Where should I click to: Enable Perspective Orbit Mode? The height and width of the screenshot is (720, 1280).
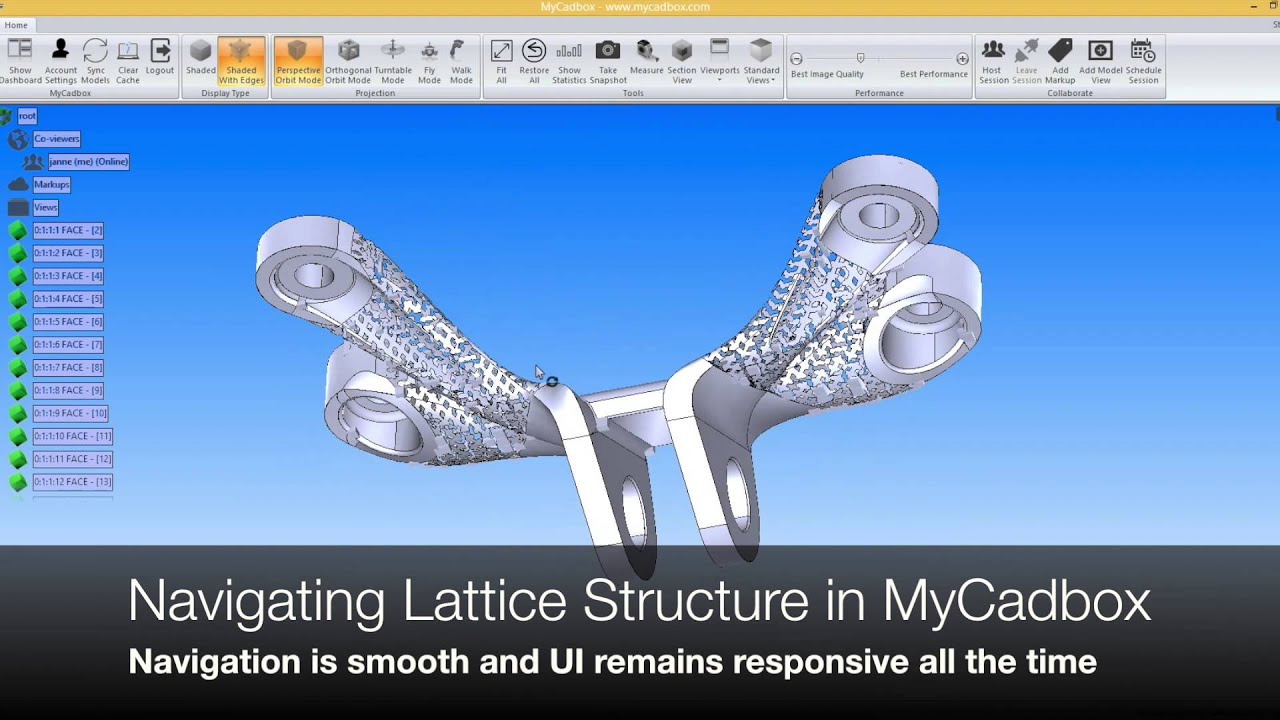pos(298,61)
